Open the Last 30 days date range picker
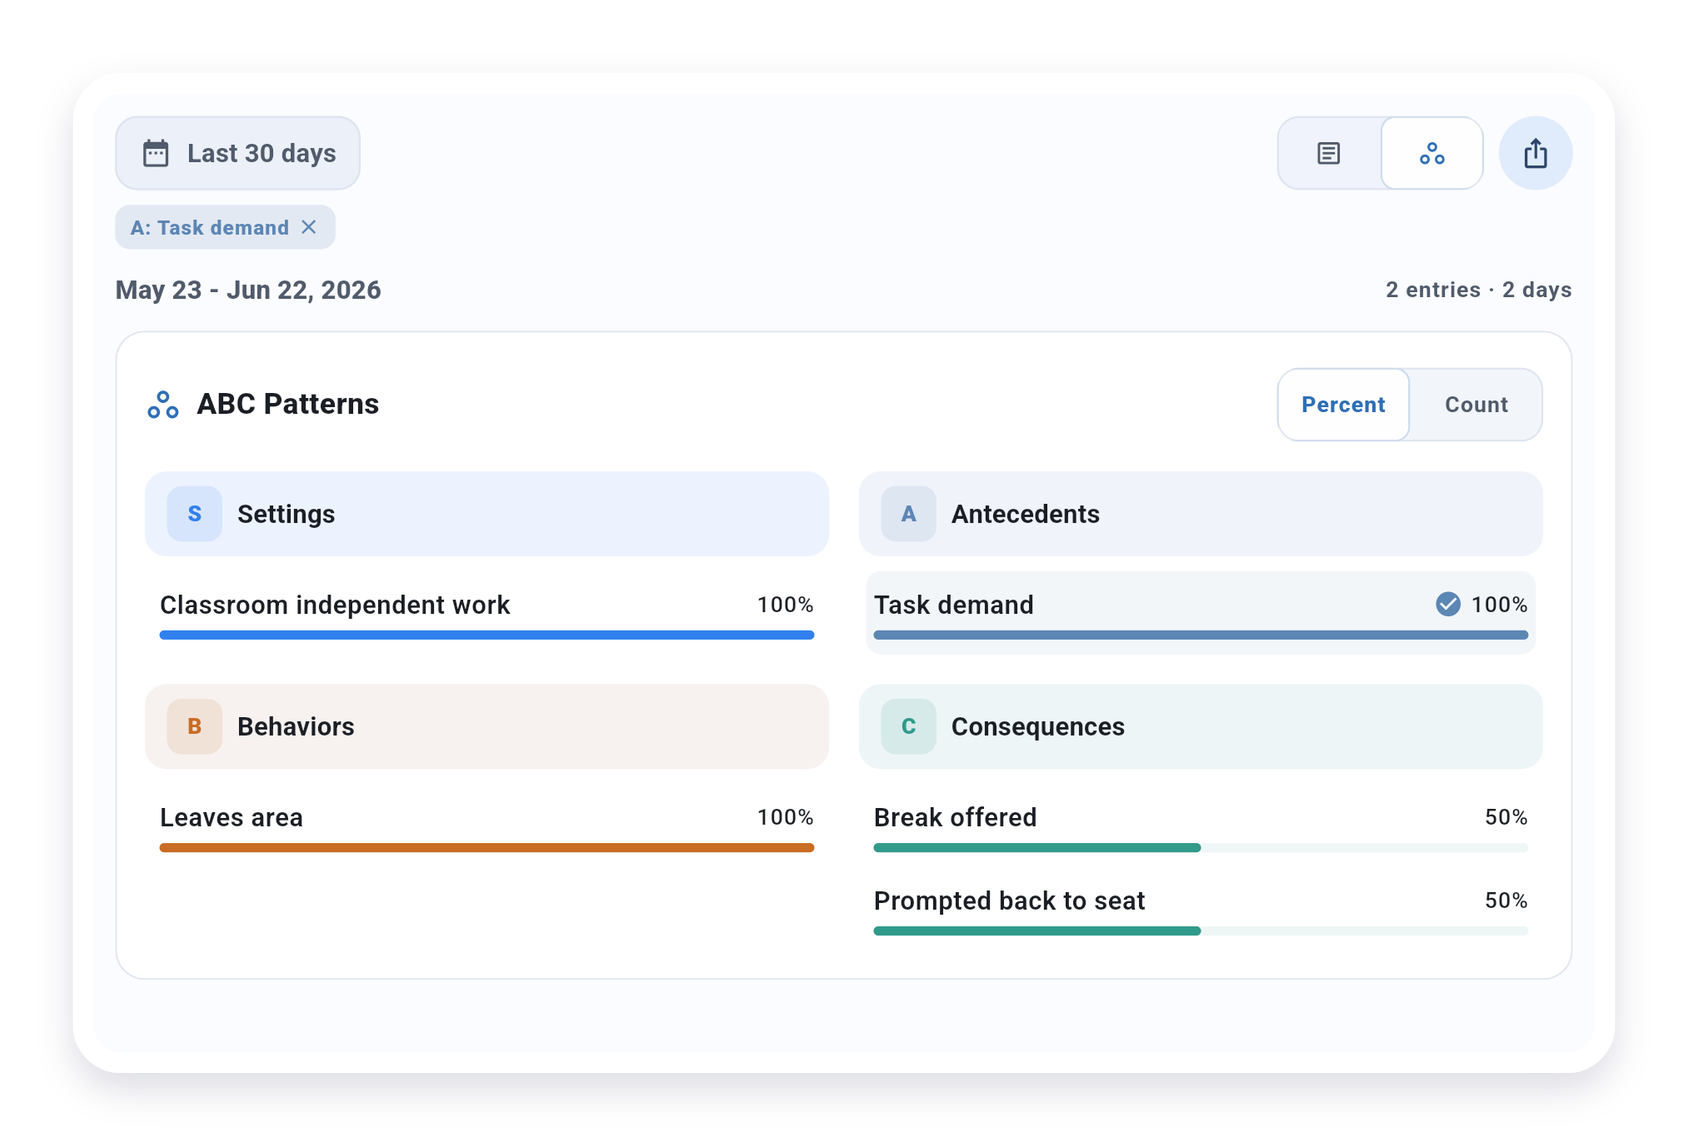This screenshot has width=1688, height=1146. click(238, 153)
